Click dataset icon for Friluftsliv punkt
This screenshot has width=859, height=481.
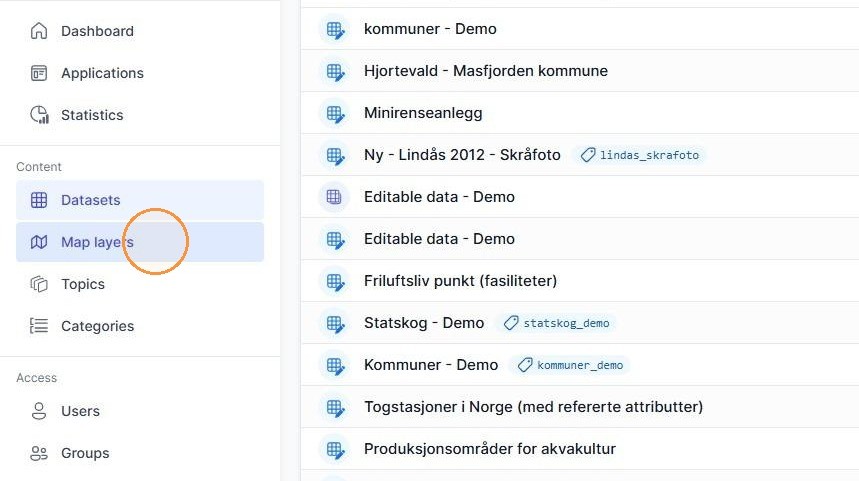[335, 282]
